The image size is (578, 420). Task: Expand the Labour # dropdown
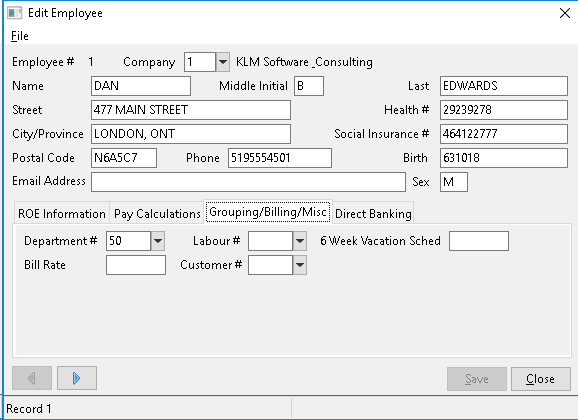coord(300,241)
